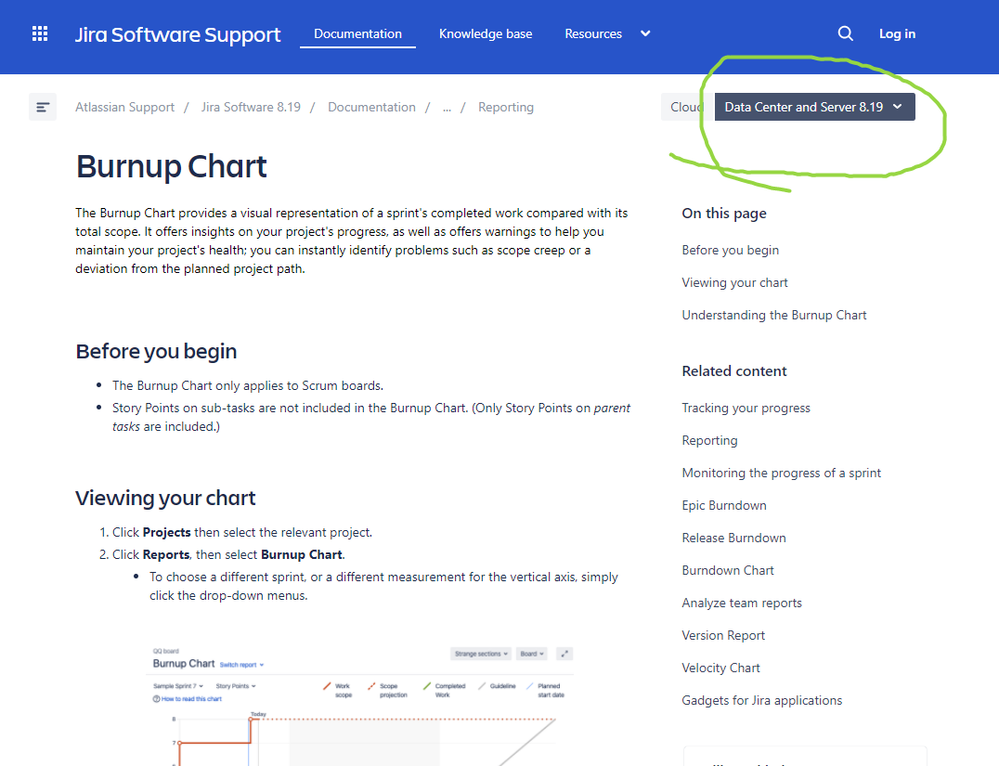The height and width of the screenshot is (766, 999).
Task: Click the search magnifier icon in header
Action: click(845, 34)
